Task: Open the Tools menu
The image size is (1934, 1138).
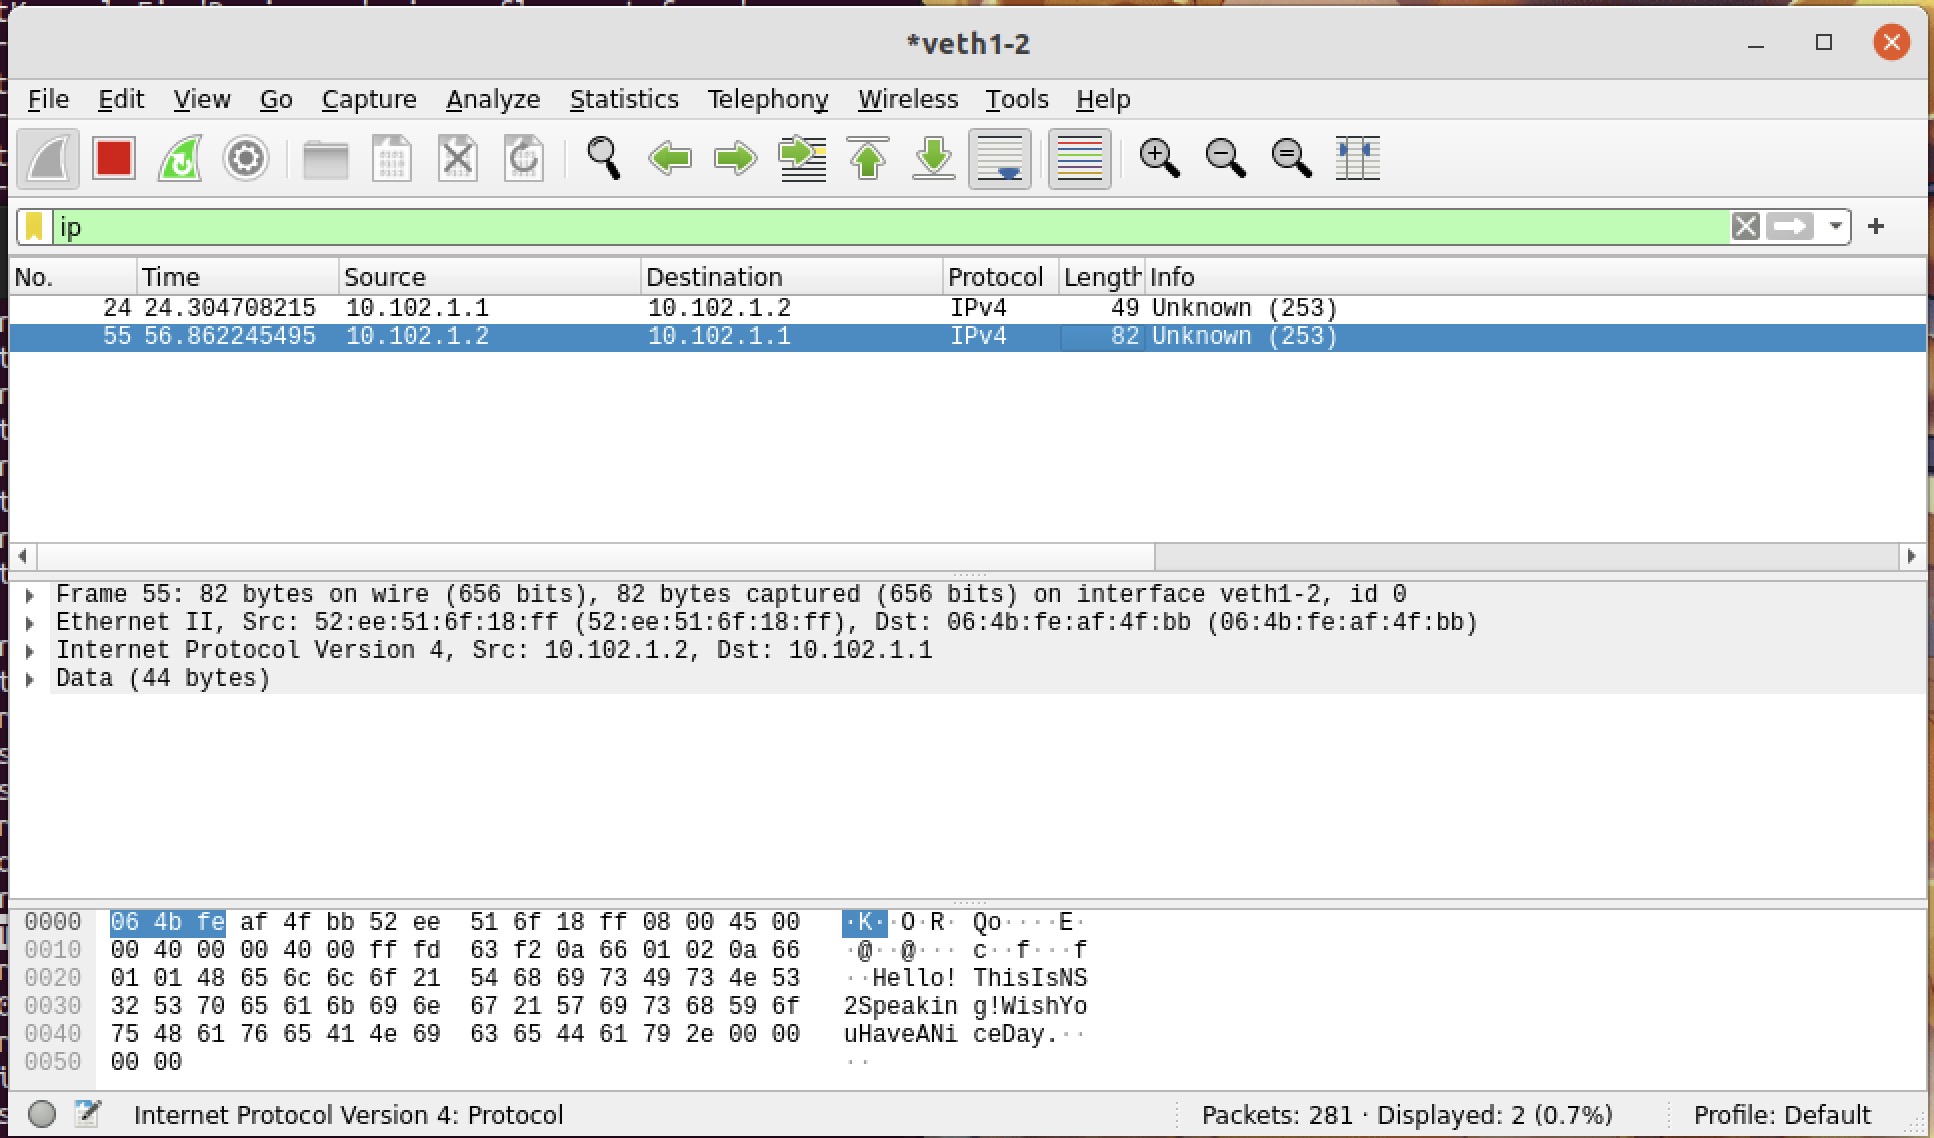Action: [1017, 99]
